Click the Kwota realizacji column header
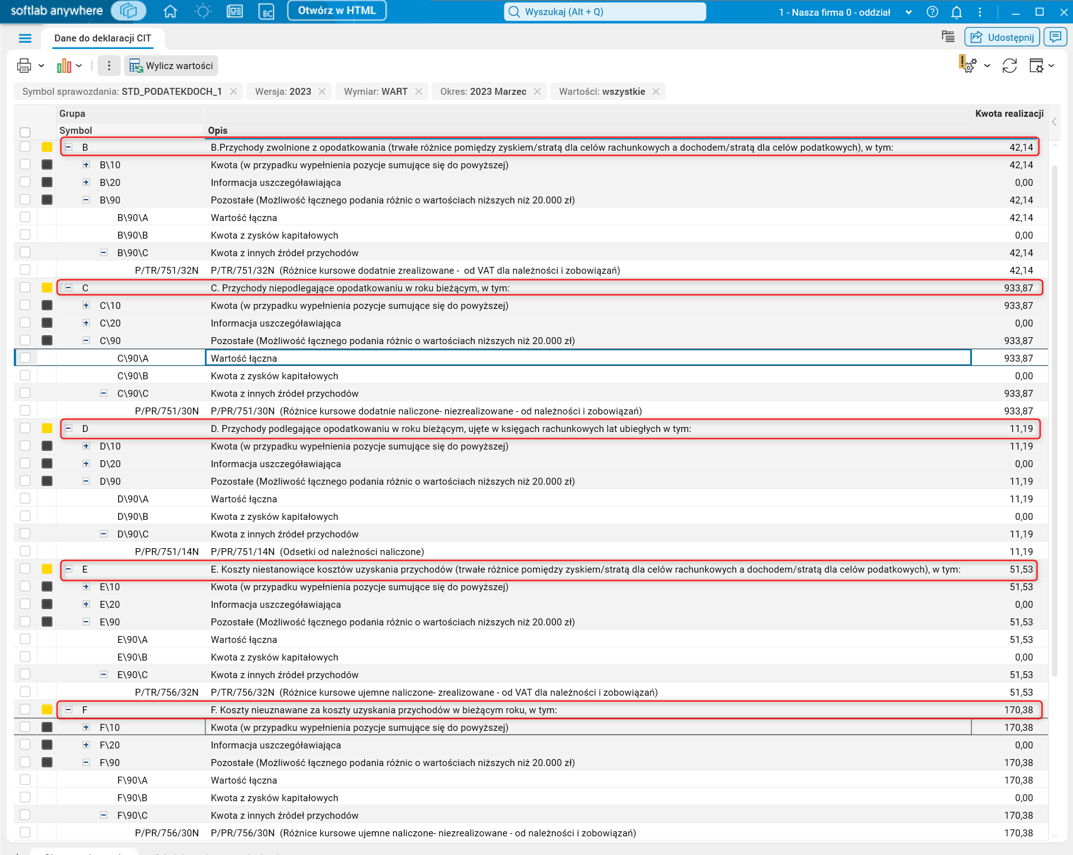The height and width of the screenshot is (855, 1073). pyautogui.click(x=1009, y=113)
